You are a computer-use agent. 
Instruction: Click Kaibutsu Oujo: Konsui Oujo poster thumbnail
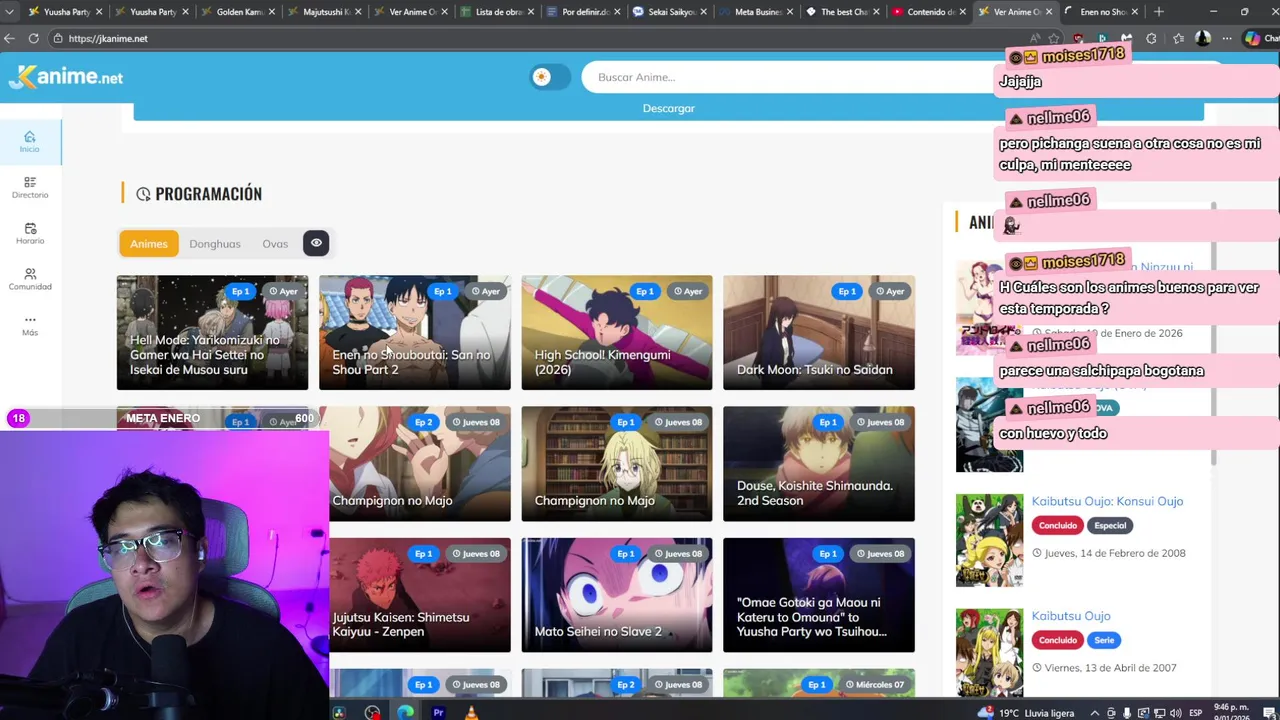989,540
